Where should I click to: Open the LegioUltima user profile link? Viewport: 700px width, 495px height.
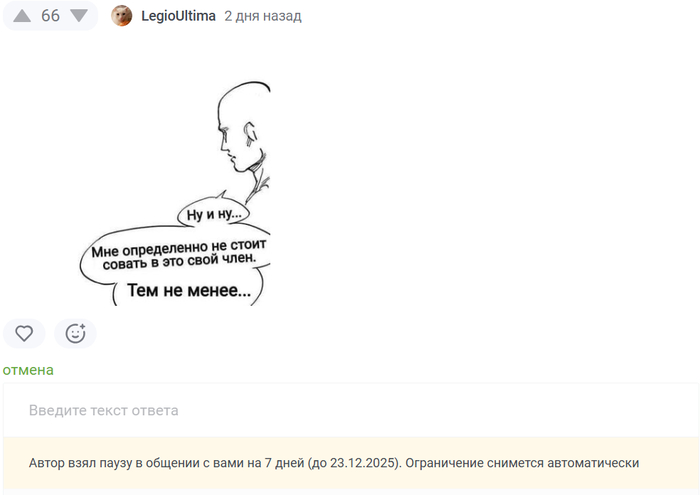click(x=179, y=16)
